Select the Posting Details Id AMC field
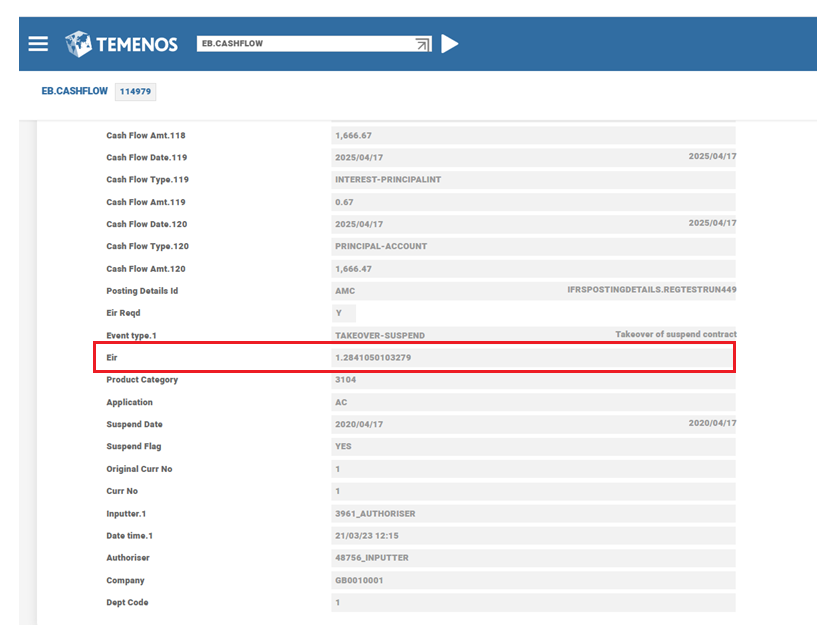This screenshot has width=820, height=625. pyautogui.click(x=345, y=291)
